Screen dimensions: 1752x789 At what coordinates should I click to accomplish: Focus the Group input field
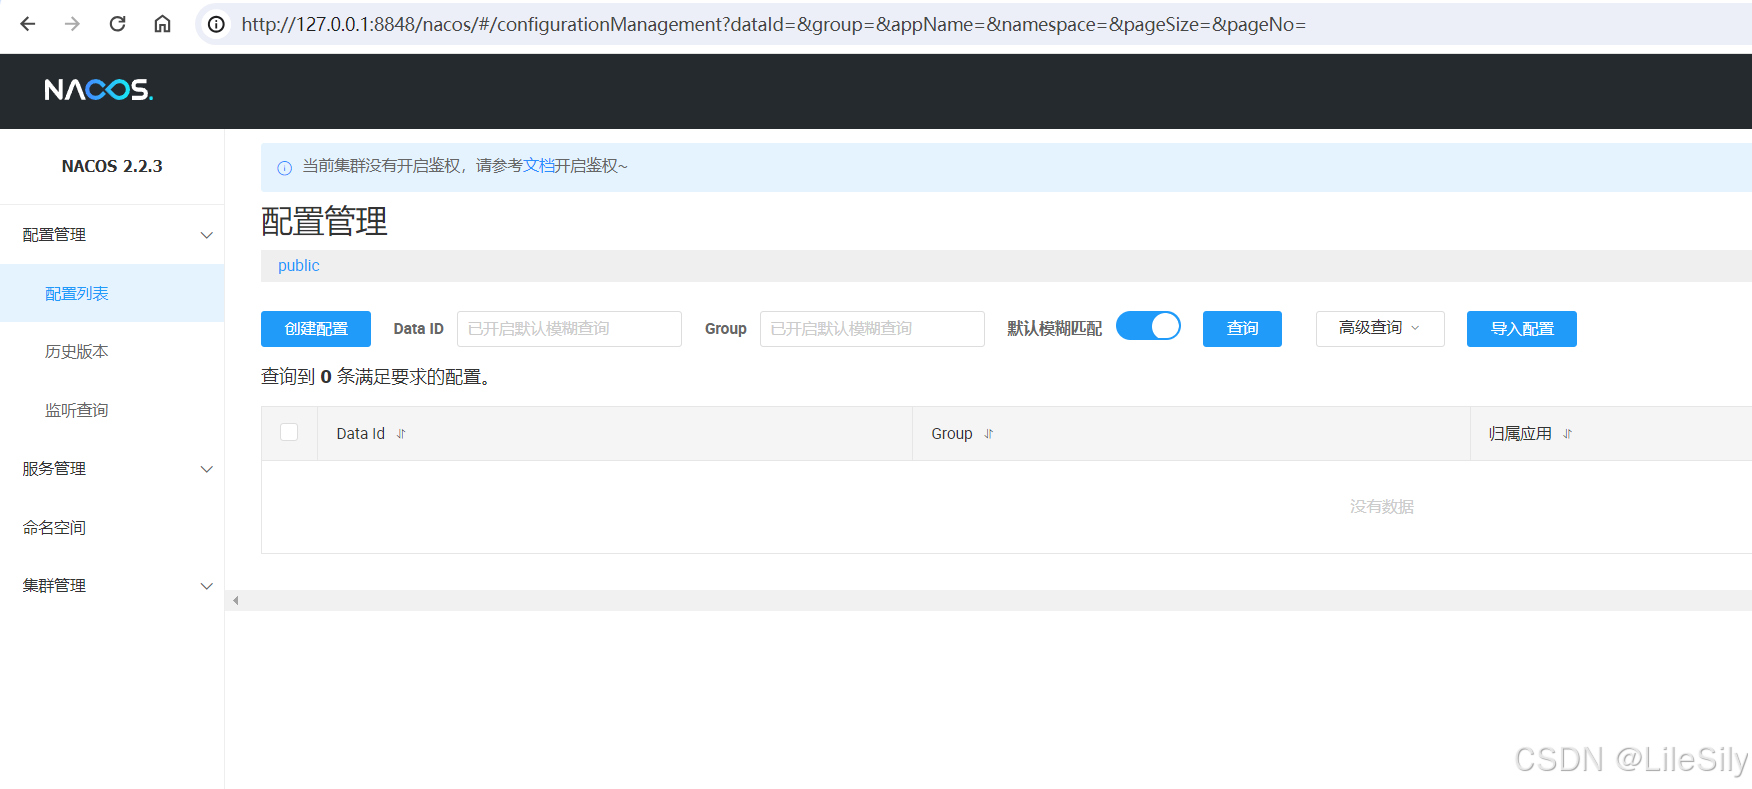(x=872, y=329)
